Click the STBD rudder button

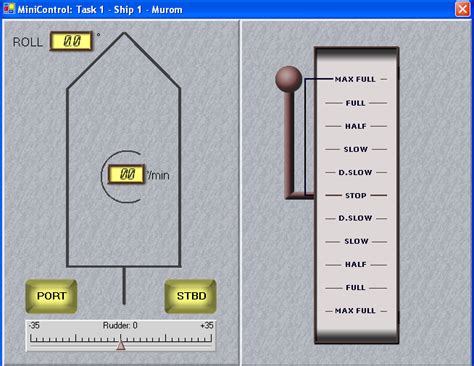pyautogui.click(x=191, y=296)
